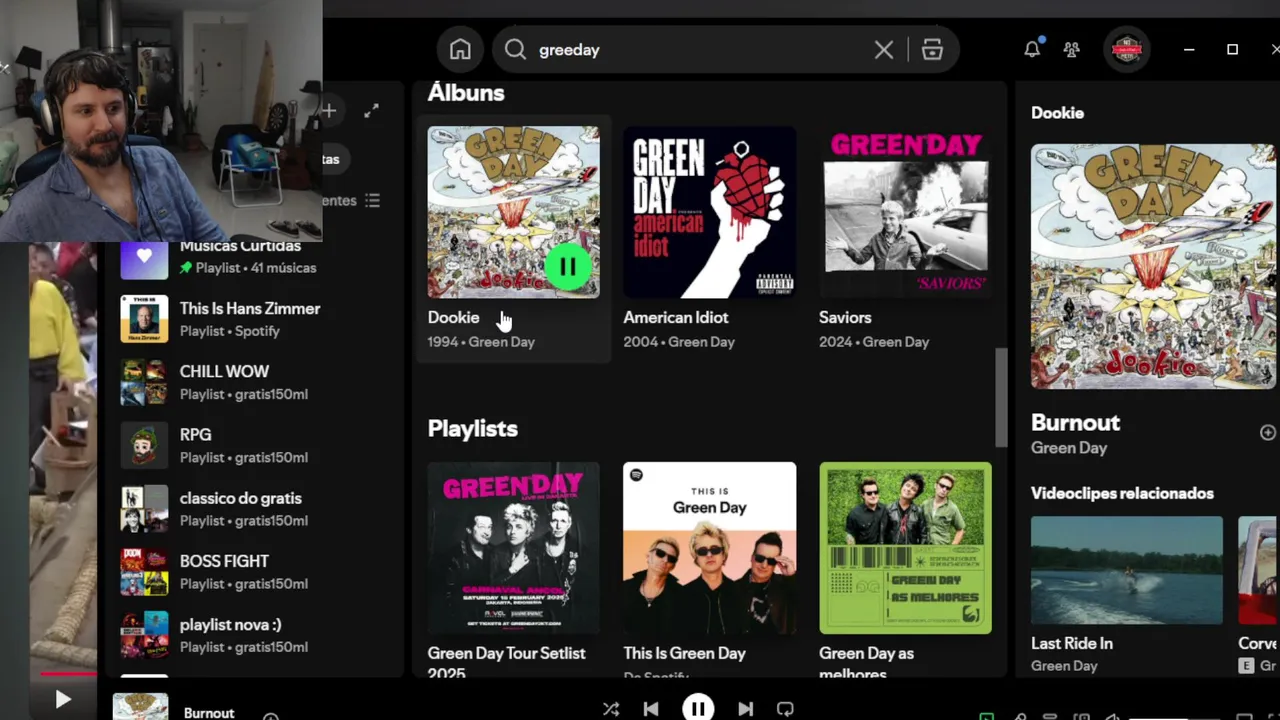
Task: Open the user profile avatar
Action: pyautogui.click(x=1127, y=49)
